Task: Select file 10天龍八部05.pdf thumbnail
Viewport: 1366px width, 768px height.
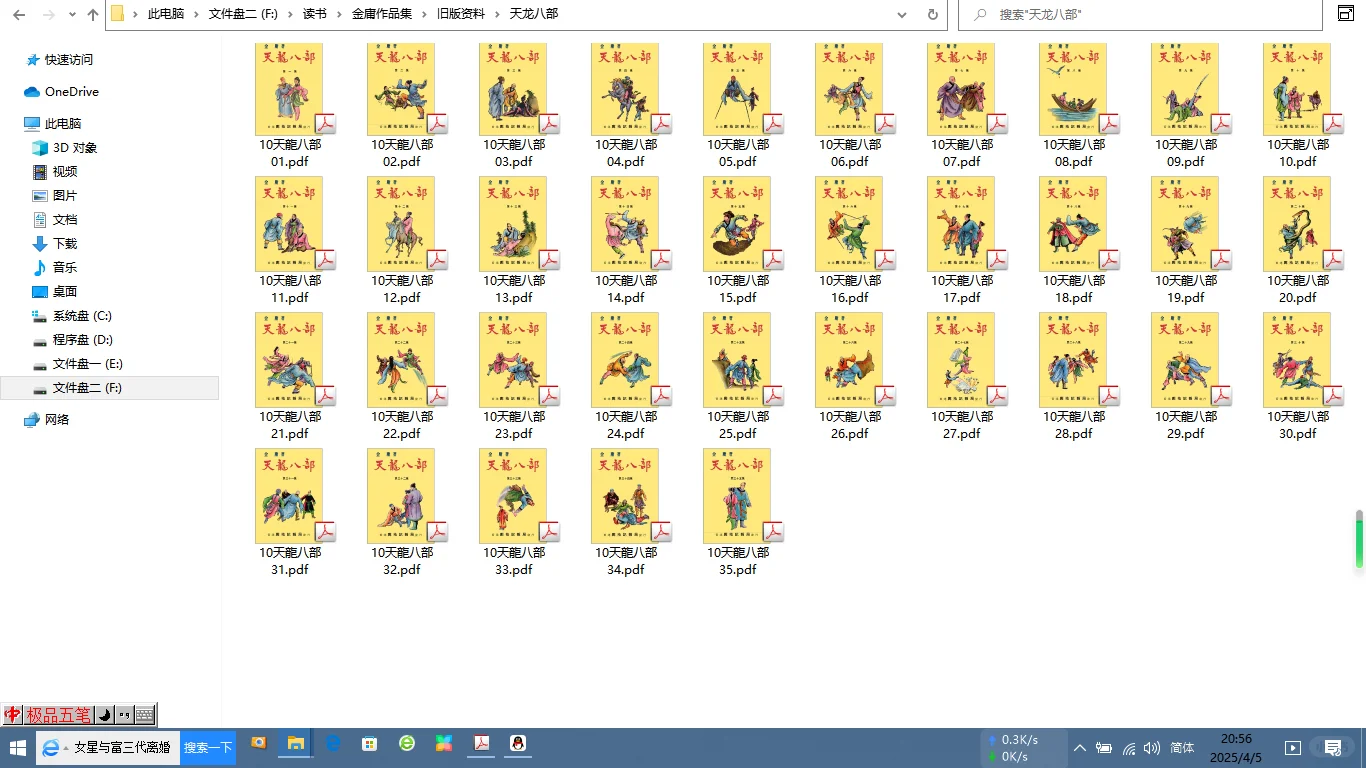Action: coord(737,90)
